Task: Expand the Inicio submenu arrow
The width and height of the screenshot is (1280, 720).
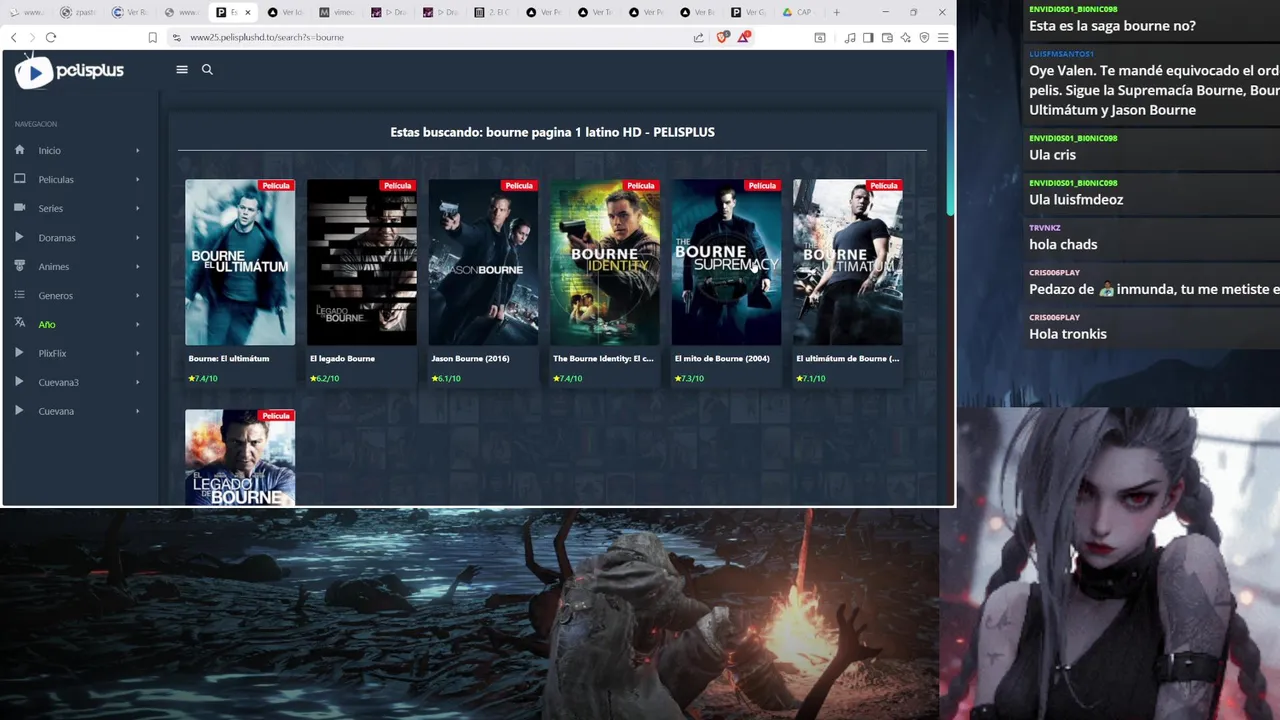Action: click(137, 150)
